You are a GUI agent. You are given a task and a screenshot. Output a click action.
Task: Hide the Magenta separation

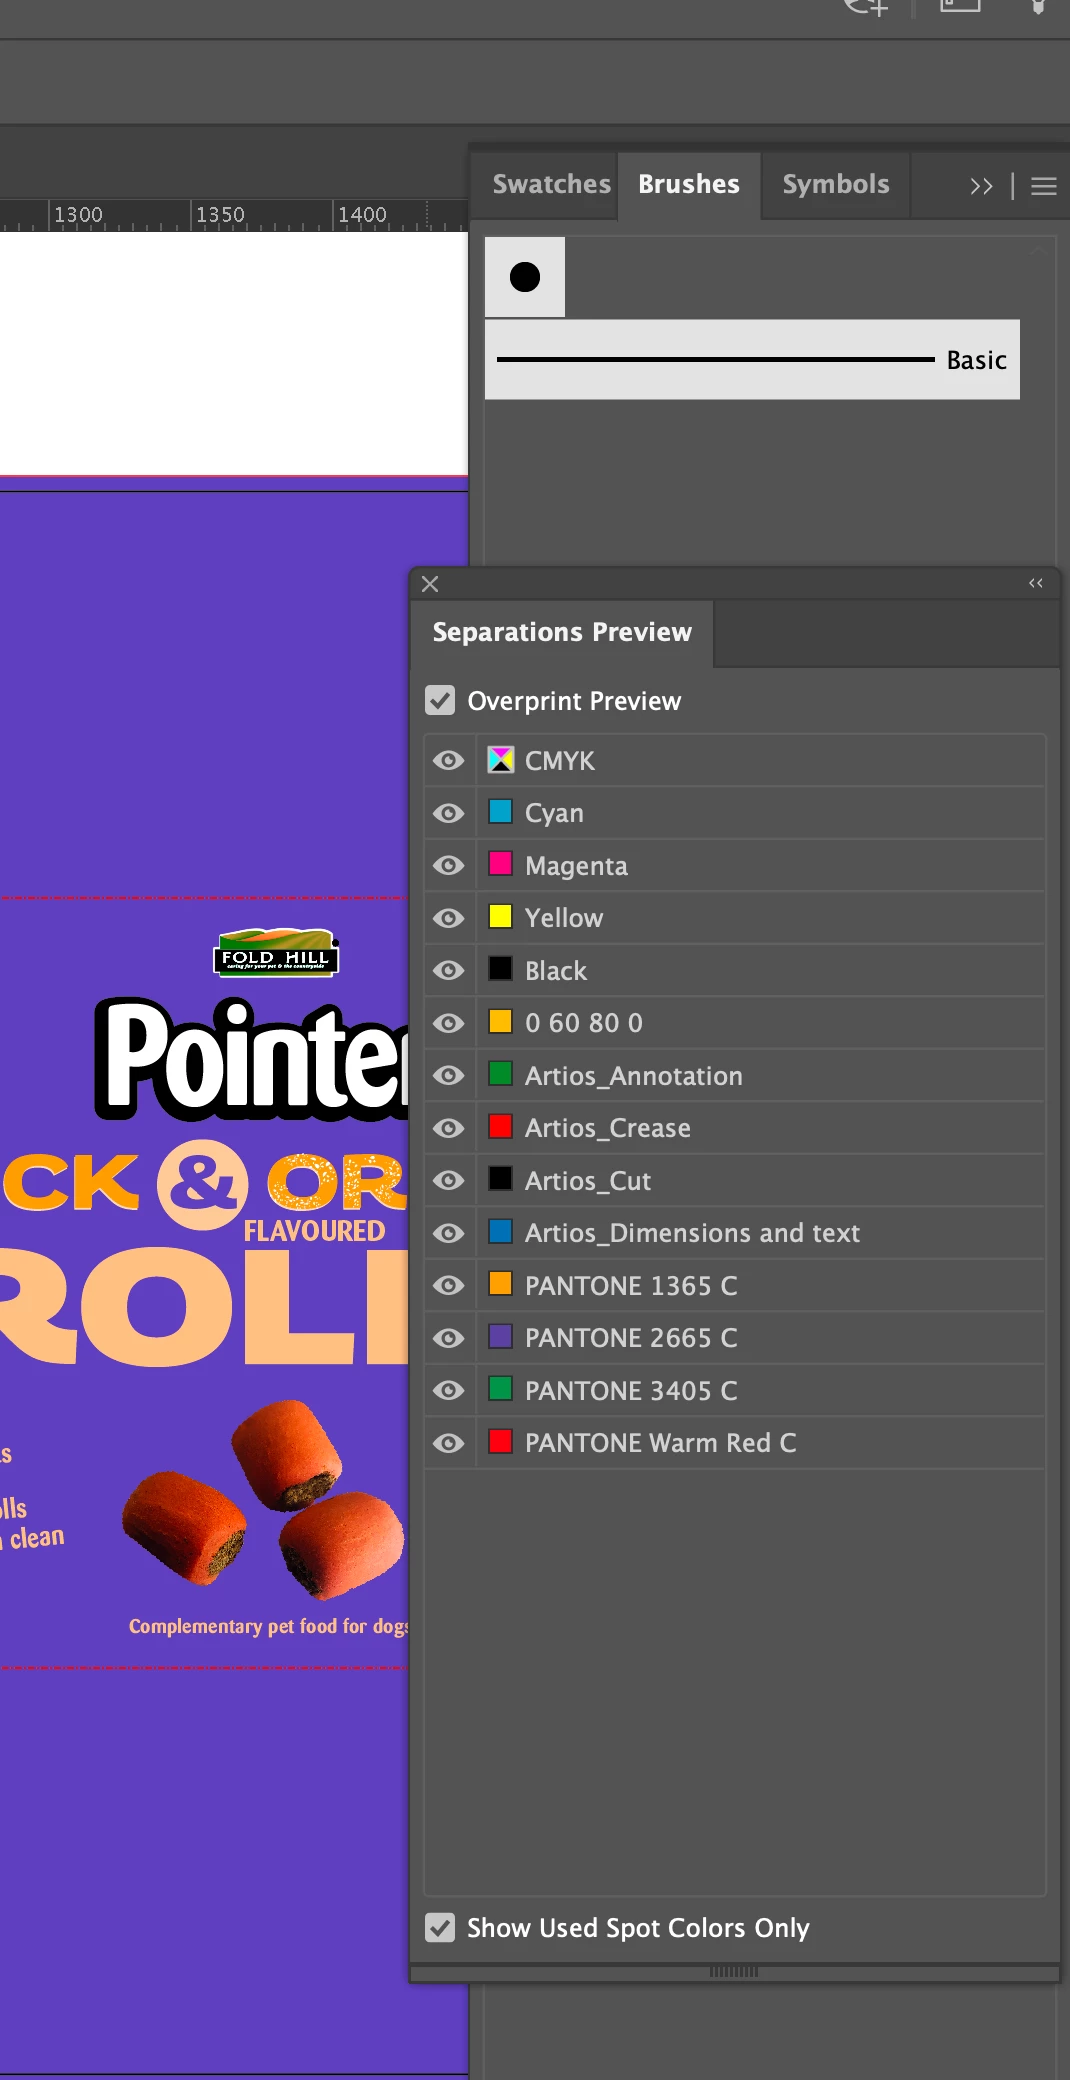pyautogui.click(x=449, y=866)
